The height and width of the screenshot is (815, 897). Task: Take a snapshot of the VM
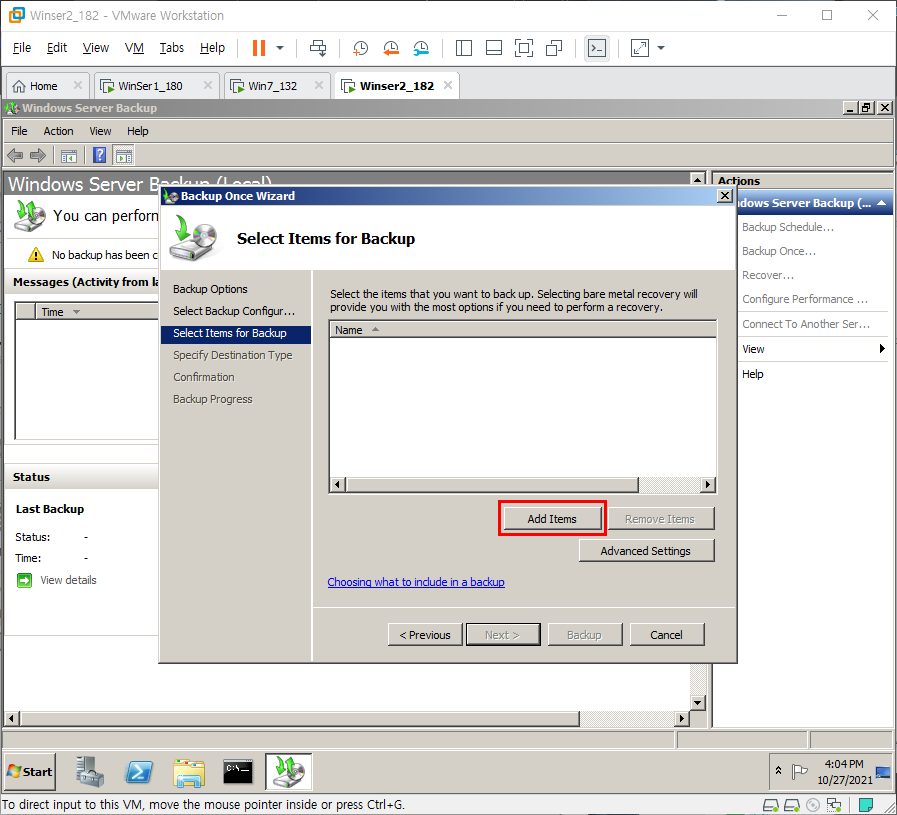tap(360, 48)
